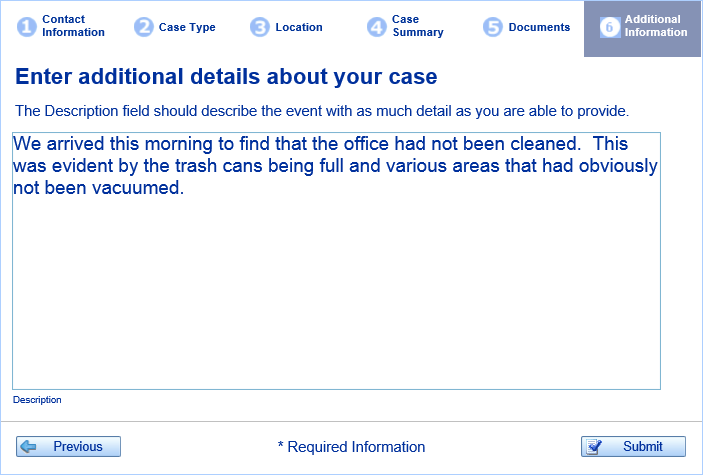Click the small Description field label

point(37,400)
